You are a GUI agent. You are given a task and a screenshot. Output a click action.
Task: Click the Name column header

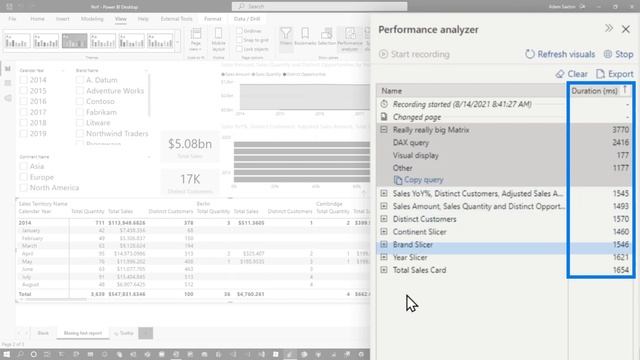coord(472,91)
